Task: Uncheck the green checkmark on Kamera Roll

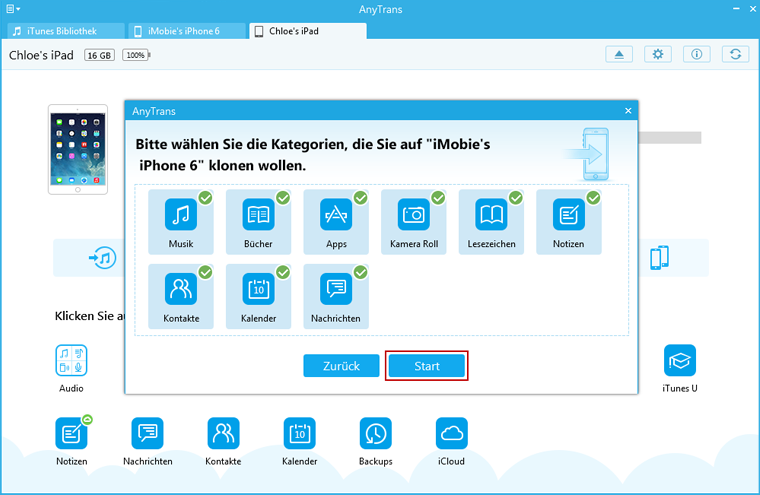Action: (x=438, y=198)
